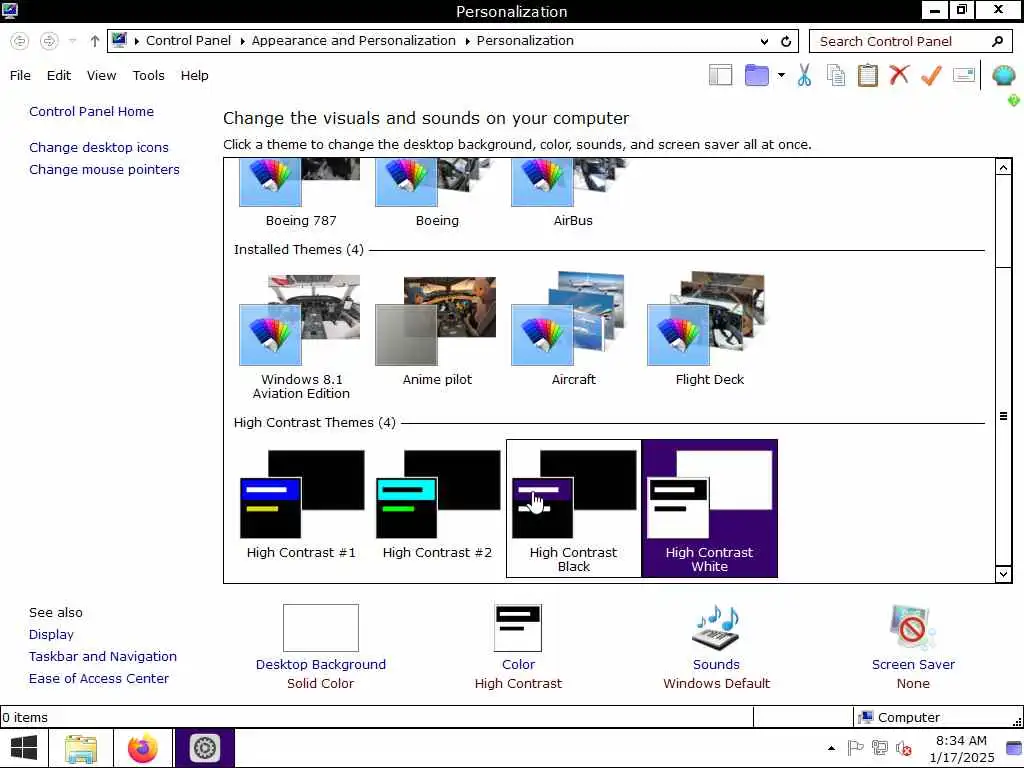This screenshot has height=768, width=1024.
Task: Click the Windows Start button
Action: 24,748
